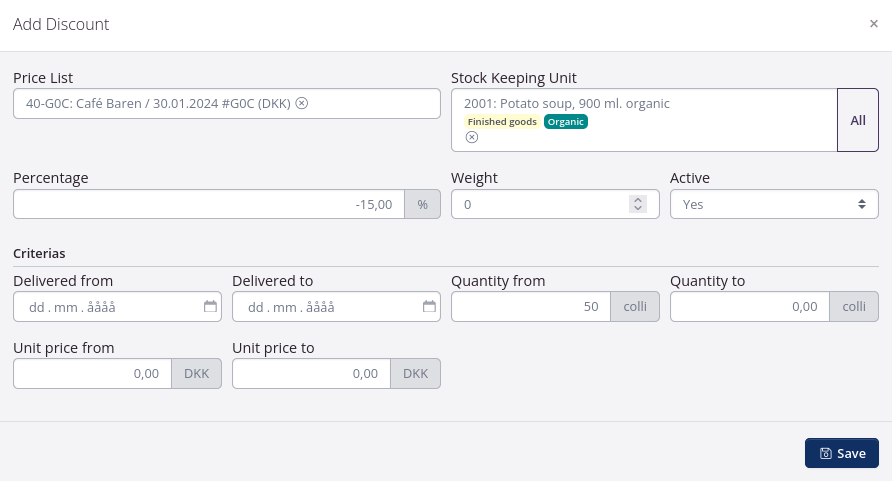Increase the Weight value with up arrow
Screen dimensions: 892x481
tap(637, 200)
